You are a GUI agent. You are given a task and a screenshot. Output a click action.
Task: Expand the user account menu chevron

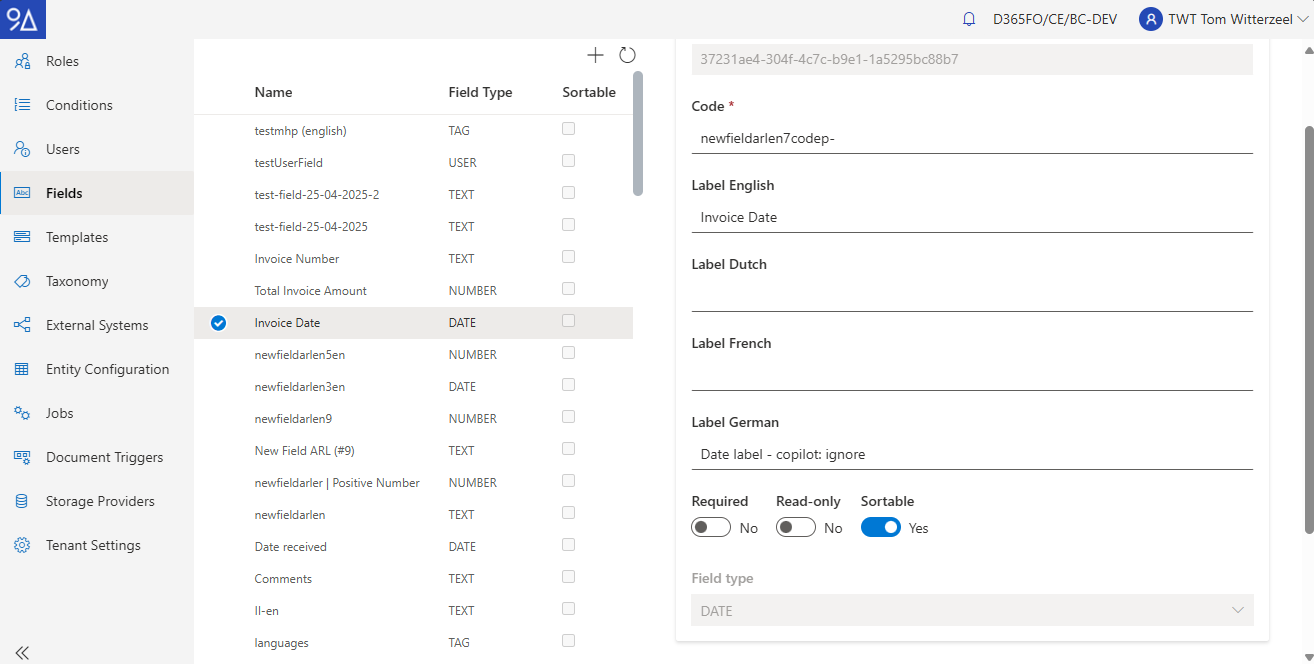pos(1302,19)
